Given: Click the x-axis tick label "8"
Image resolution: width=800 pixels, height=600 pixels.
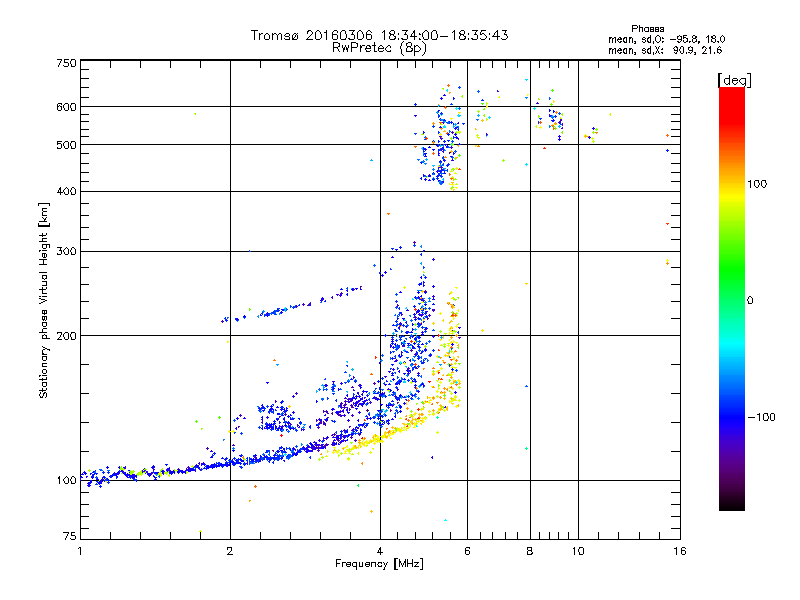Looking at the screenshot, I should pos(530,551).
